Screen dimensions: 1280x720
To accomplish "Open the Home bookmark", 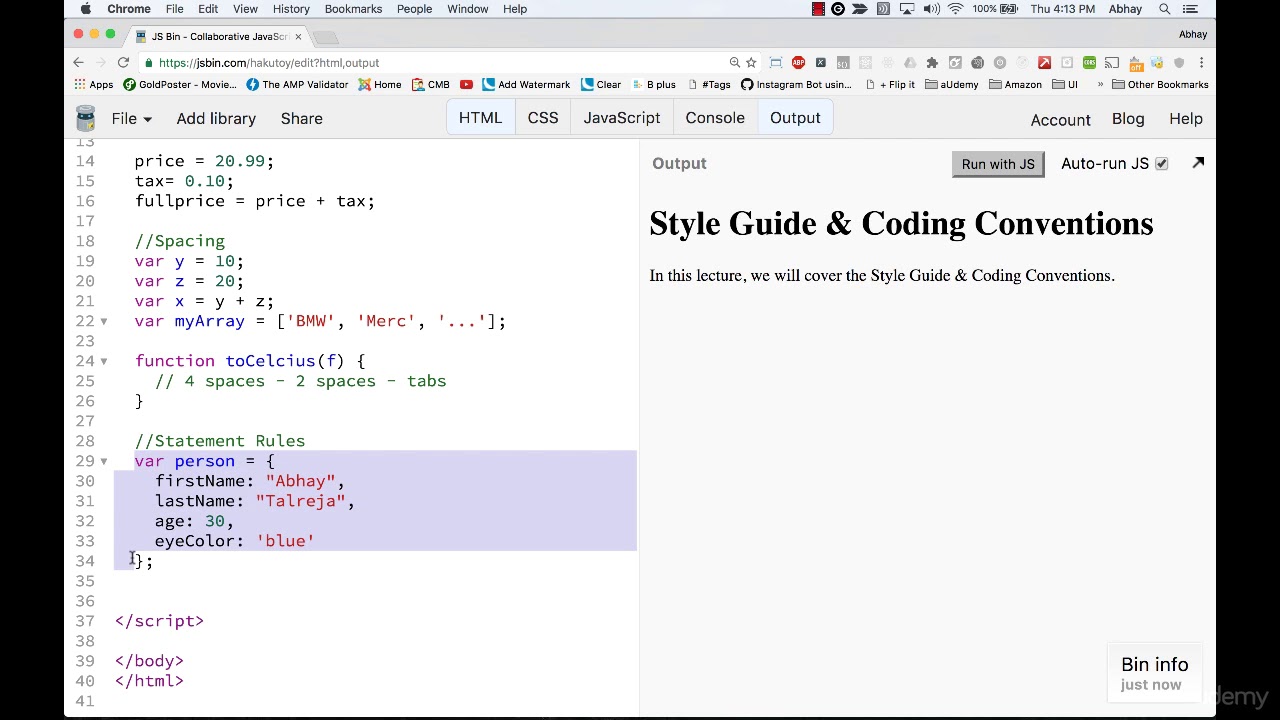I will 380,85.
